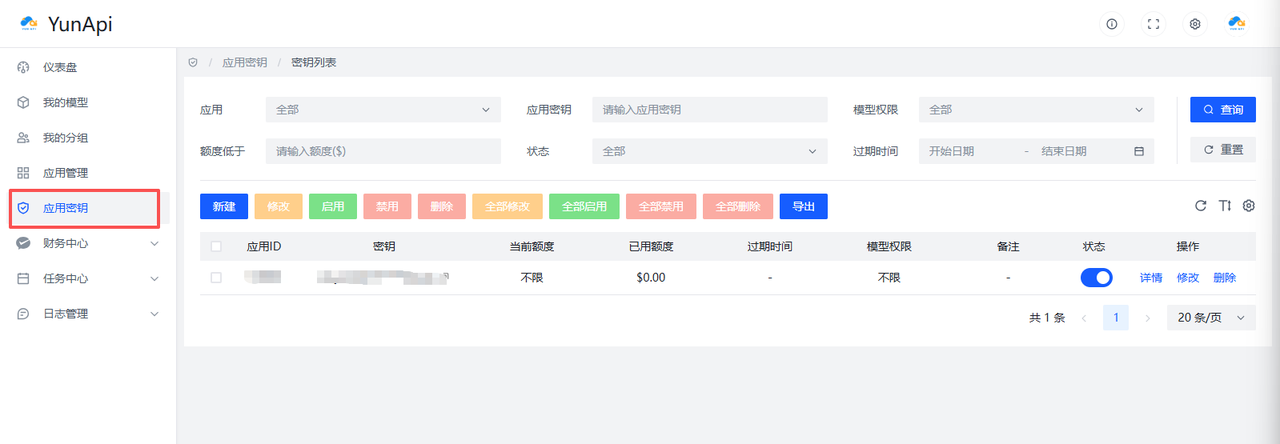Click the user avatar cloud icon
Screen dimensions: 1280x444
pyautogui.click(x=1237, y=24)
